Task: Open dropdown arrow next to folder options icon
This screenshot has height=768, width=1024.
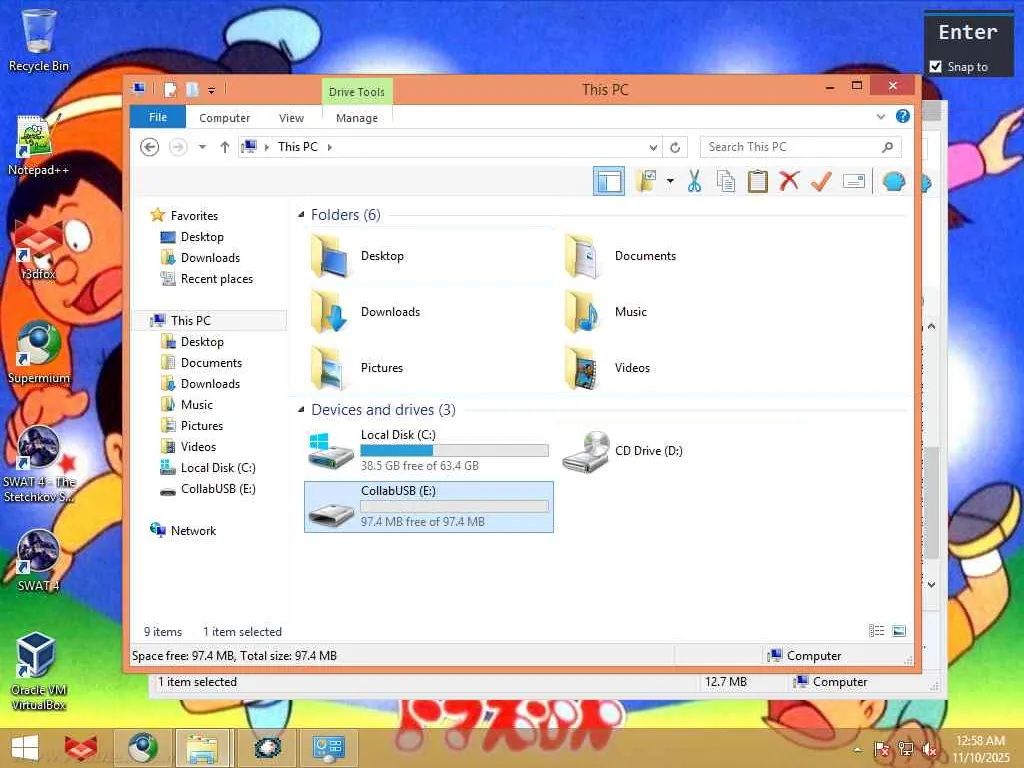Action: 670,181
